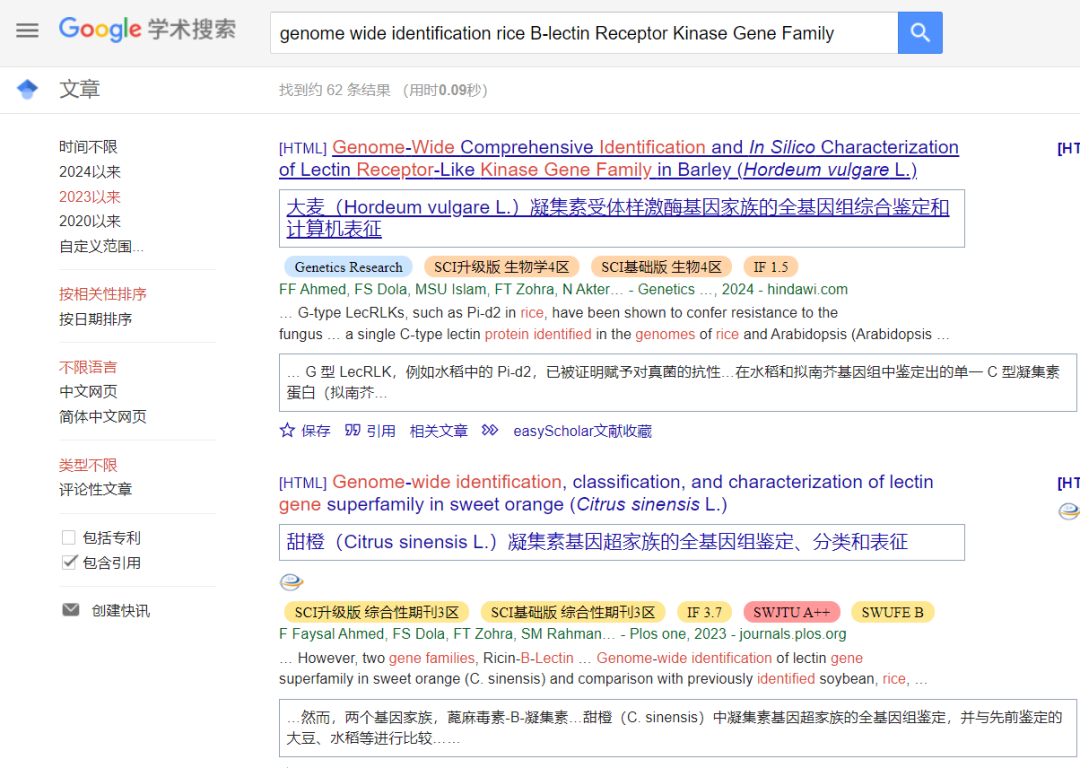
Task: Select the 2023以来 filter
Action: tap(90, 196)
